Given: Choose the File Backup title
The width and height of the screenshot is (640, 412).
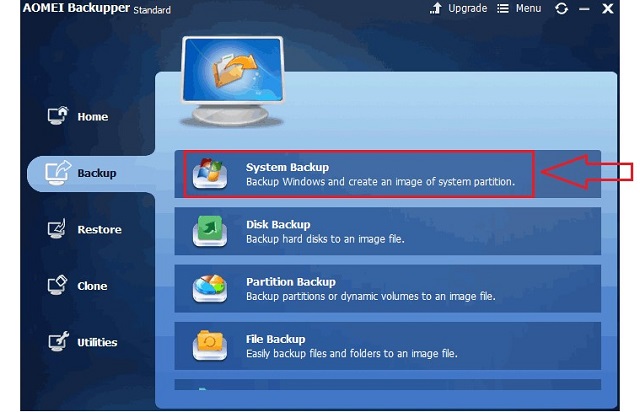Looking at the screenshot, I should tap(276, 339).
